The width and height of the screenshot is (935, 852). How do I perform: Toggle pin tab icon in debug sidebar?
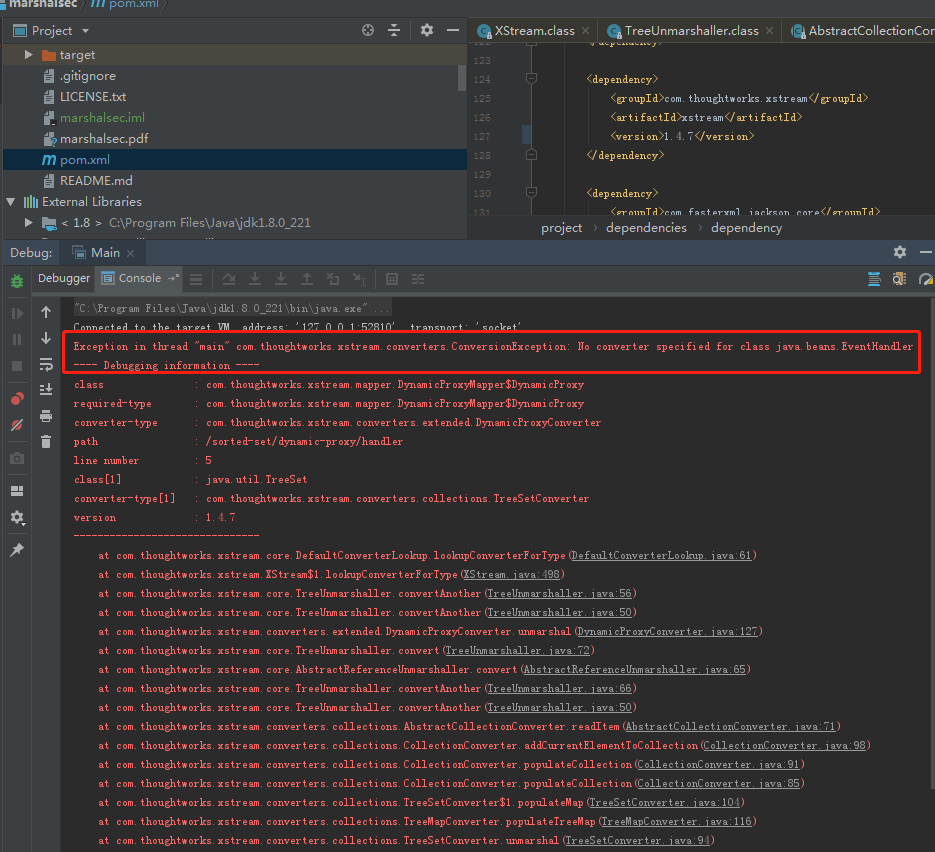coord(17,550)
